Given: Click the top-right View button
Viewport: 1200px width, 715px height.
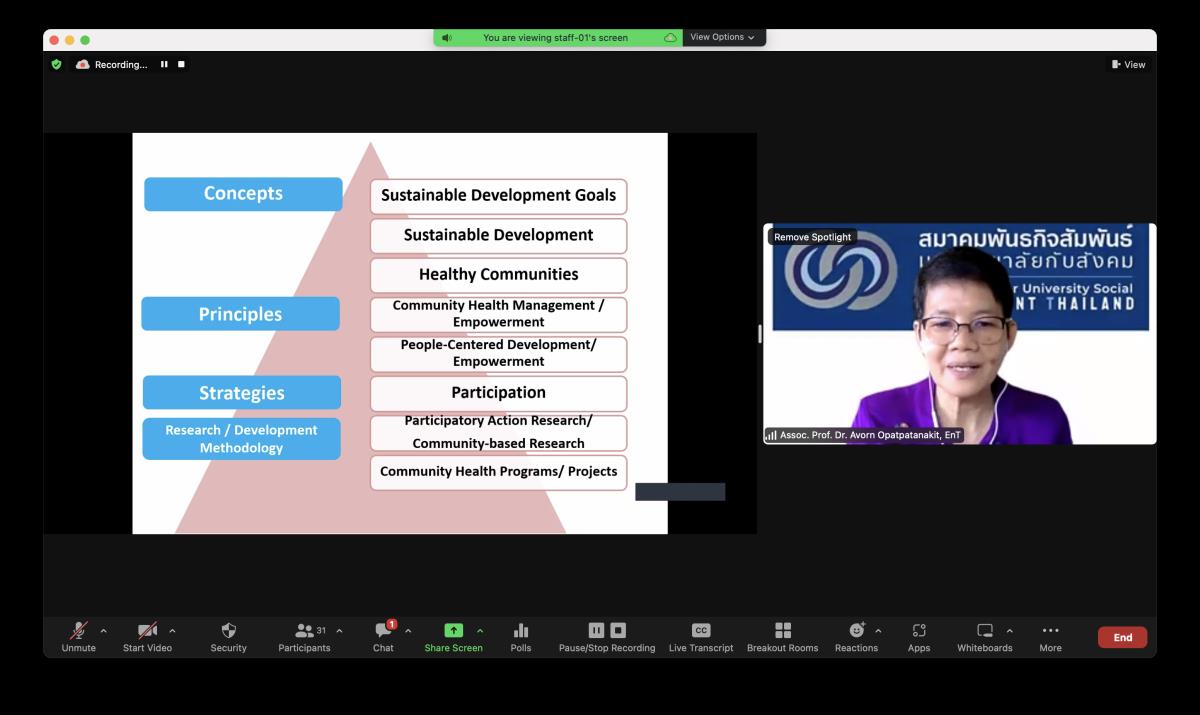Looking at the screenshot, I should [1128, 64].
